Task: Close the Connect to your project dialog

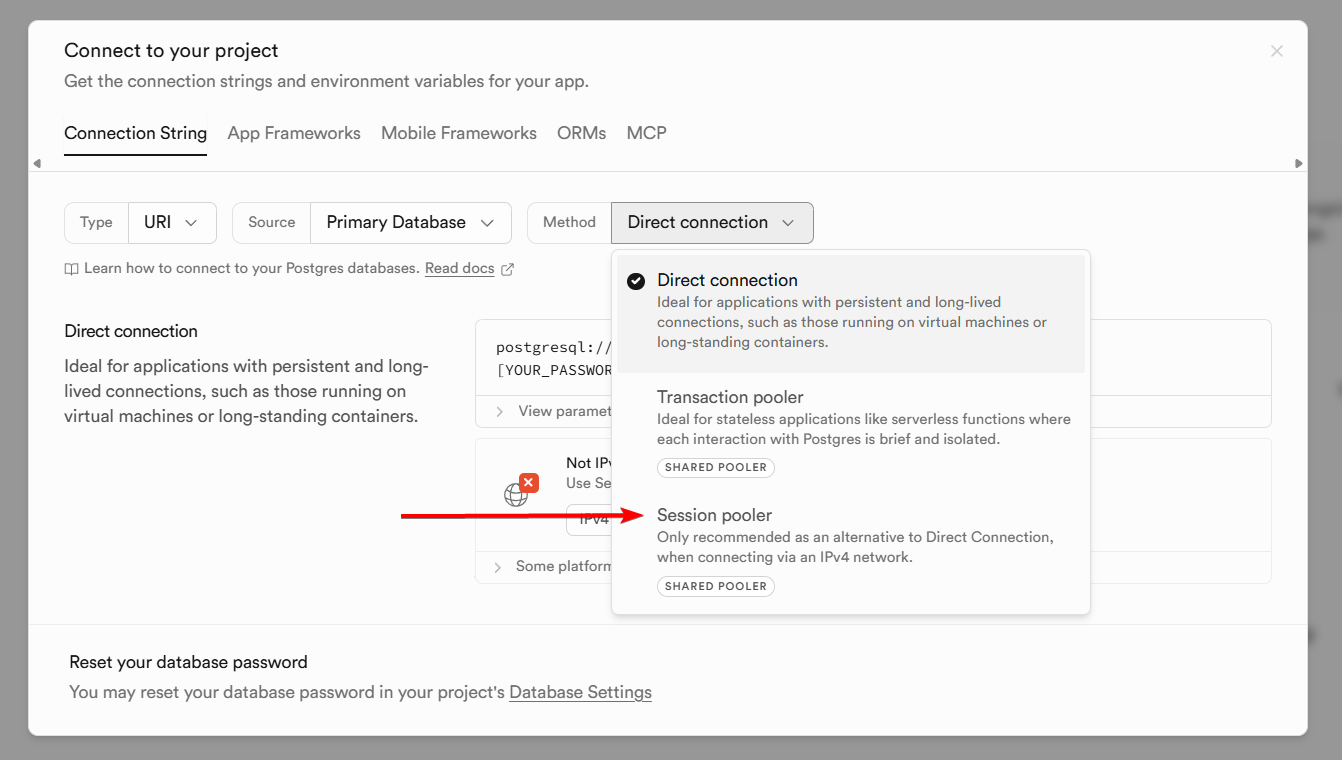Action: tap(1277, 50)
